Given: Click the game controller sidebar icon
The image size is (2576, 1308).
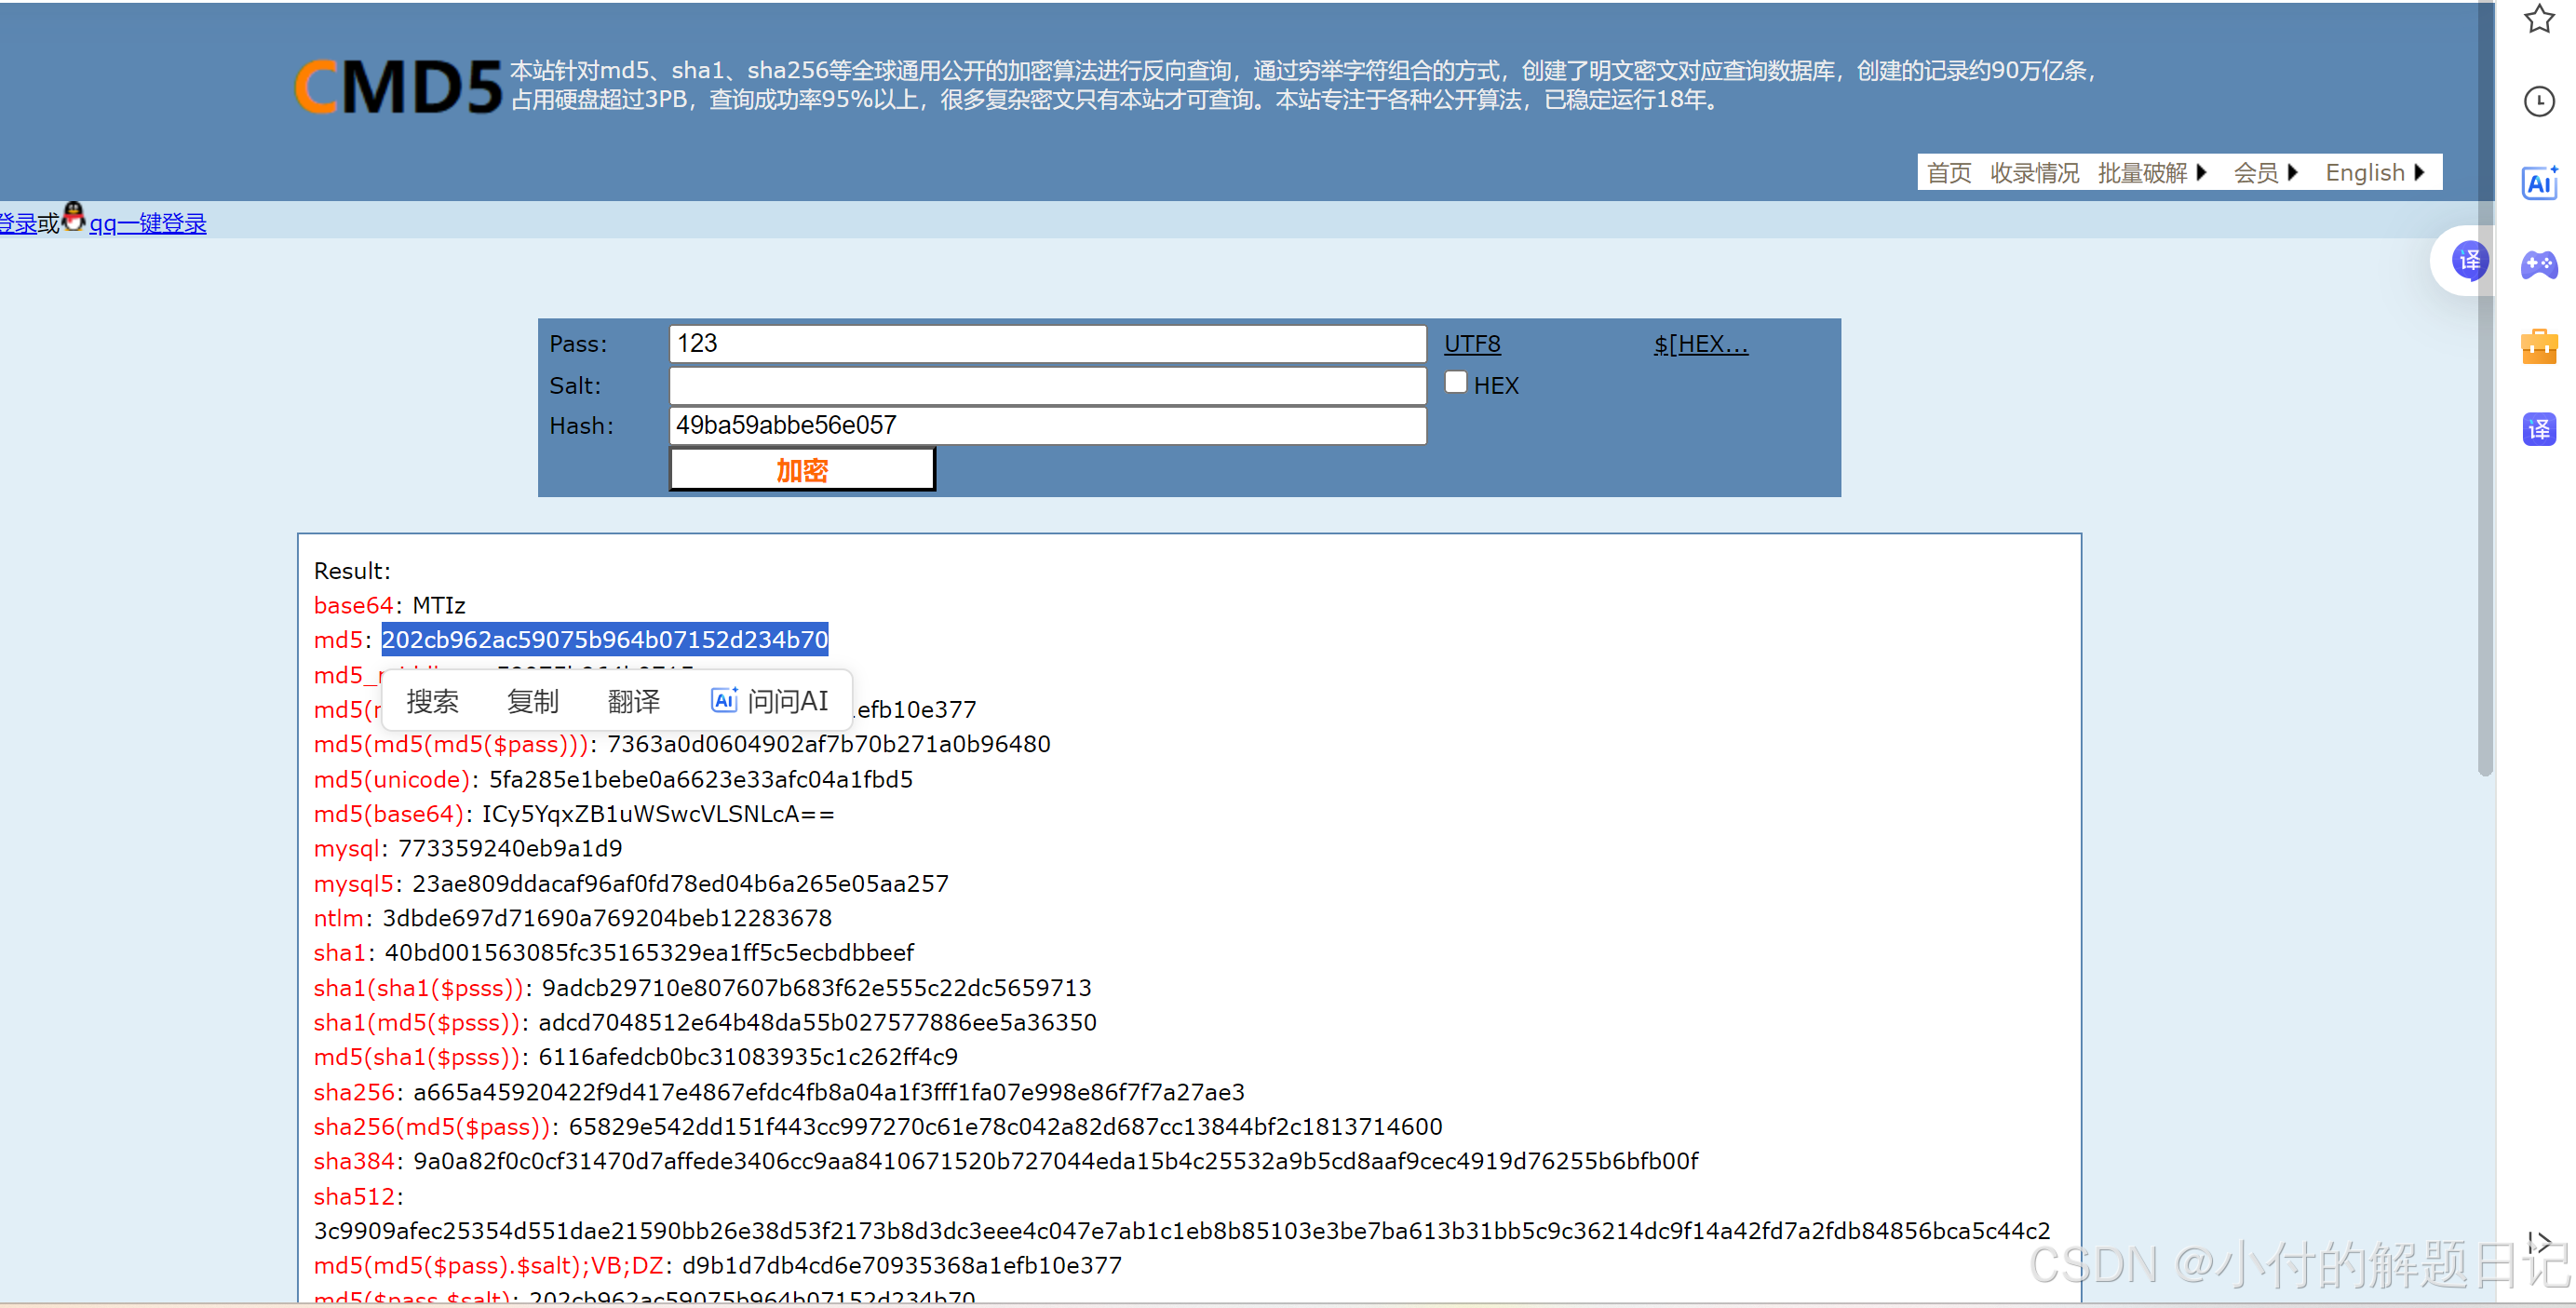Looking at the screenshot, I should pyautogui.click(x=2539, y=265).
